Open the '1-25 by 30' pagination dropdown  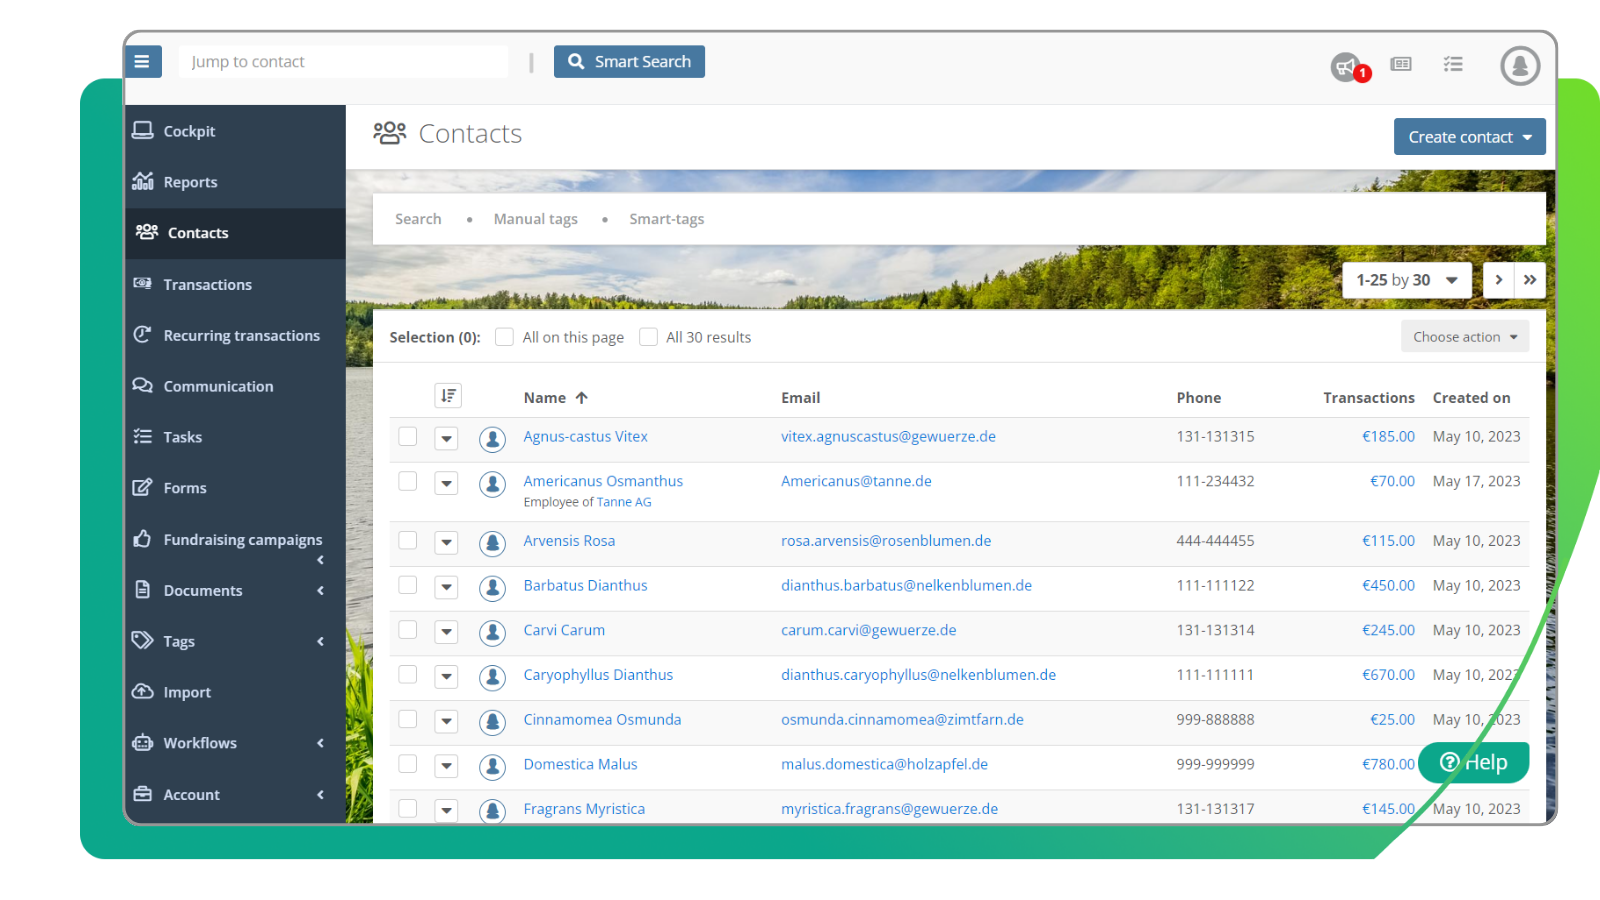pos(1406,280)
